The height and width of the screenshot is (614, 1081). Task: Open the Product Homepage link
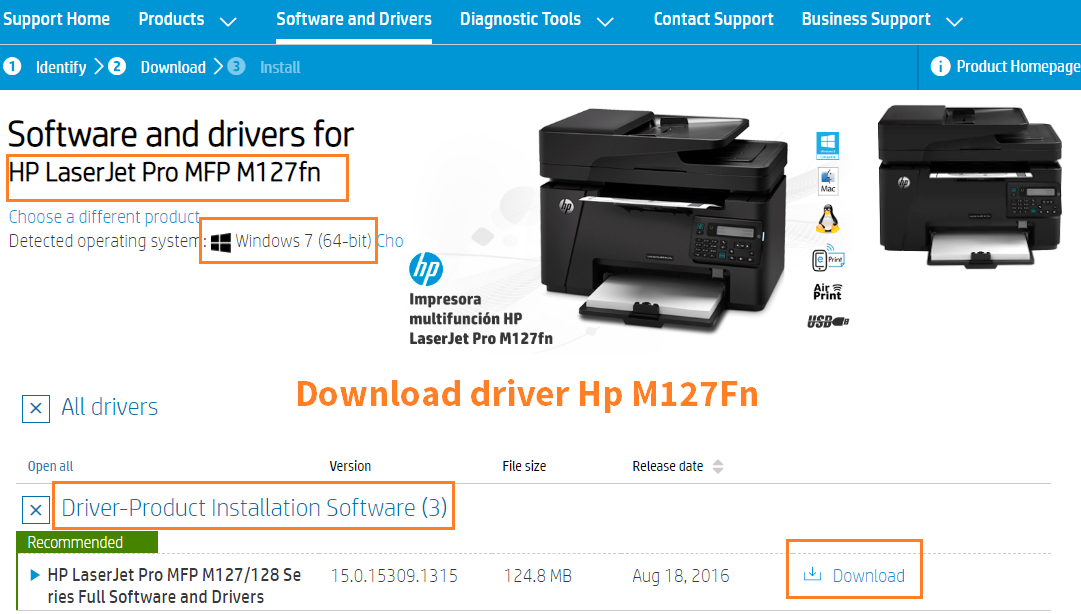coord(1018,66)
